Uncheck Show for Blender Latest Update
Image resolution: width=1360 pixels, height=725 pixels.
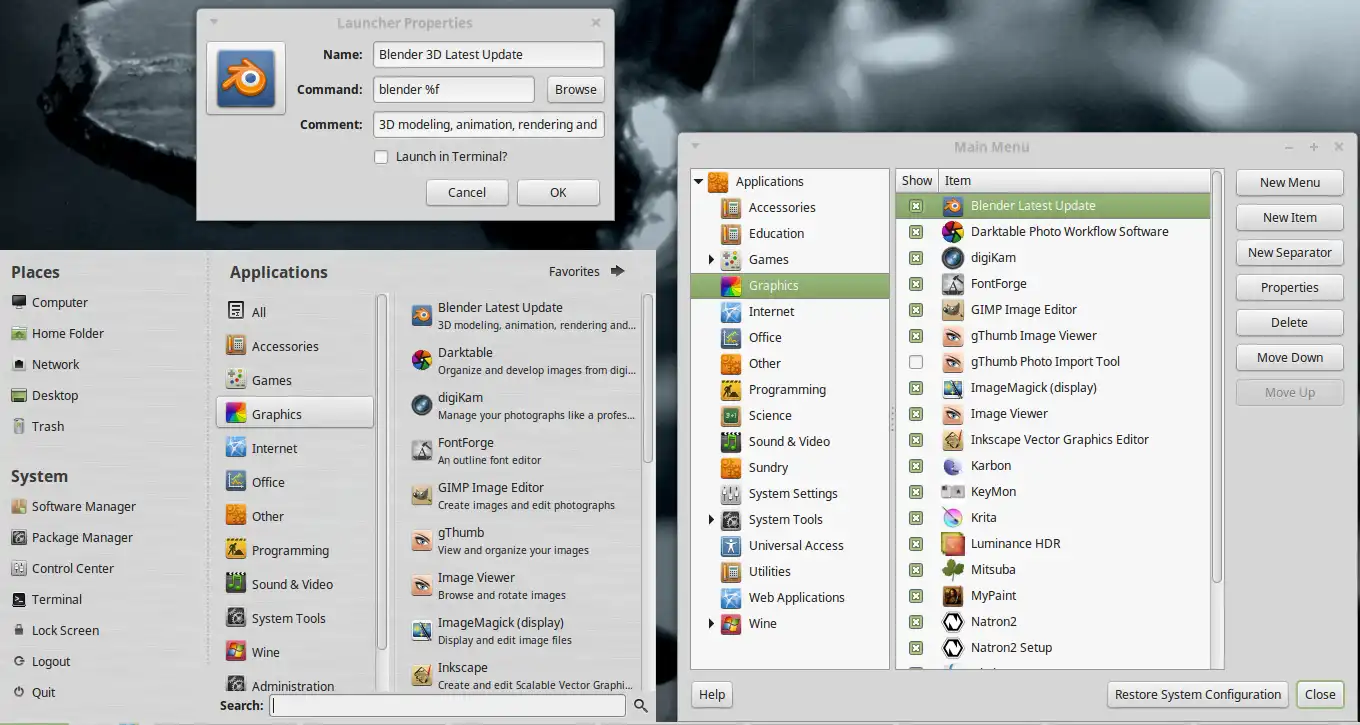coord(916,206)
